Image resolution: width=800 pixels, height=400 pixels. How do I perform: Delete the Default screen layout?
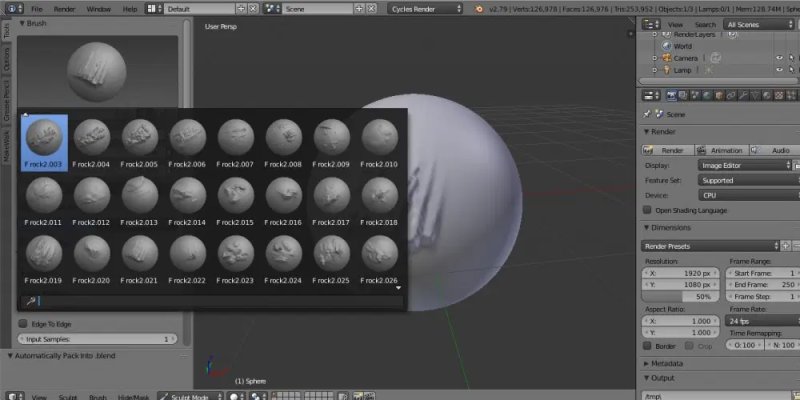[x=253, y=9]
